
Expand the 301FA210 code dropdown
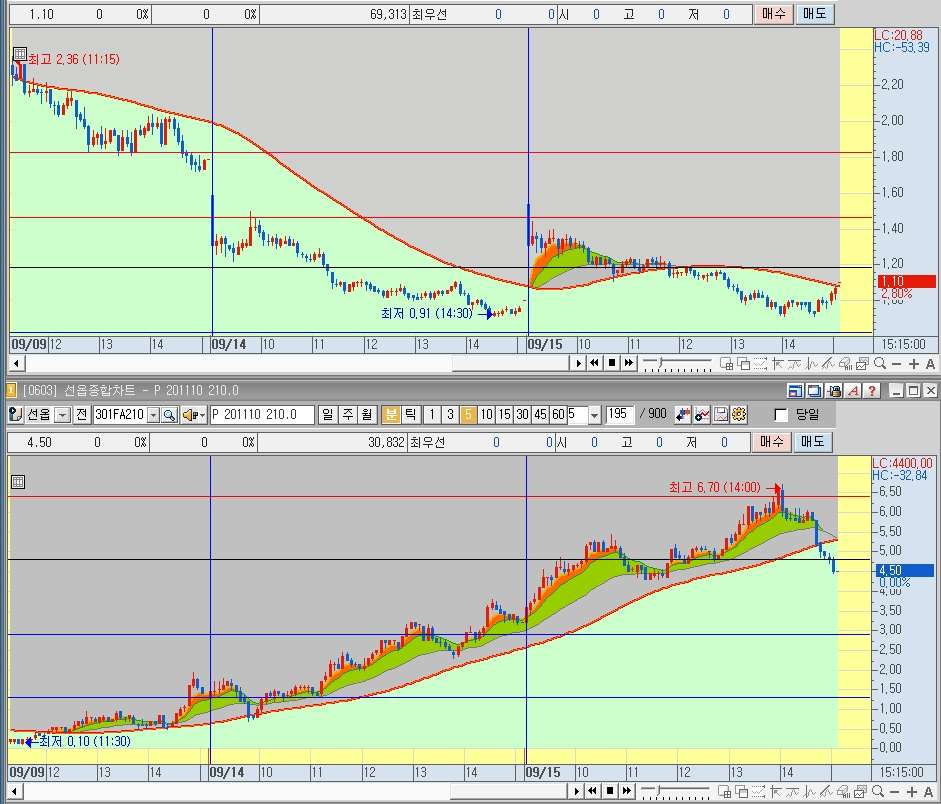(153, 415)
